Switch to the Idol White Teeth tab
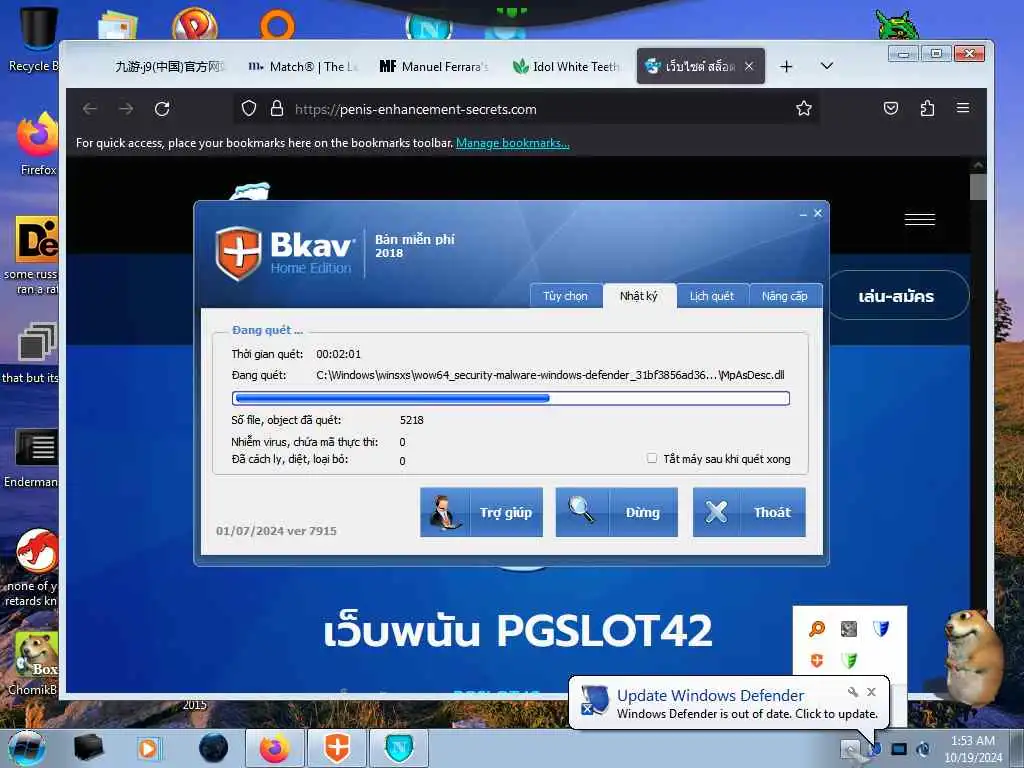Screen dimensions: 1024x768 point(566,66)
